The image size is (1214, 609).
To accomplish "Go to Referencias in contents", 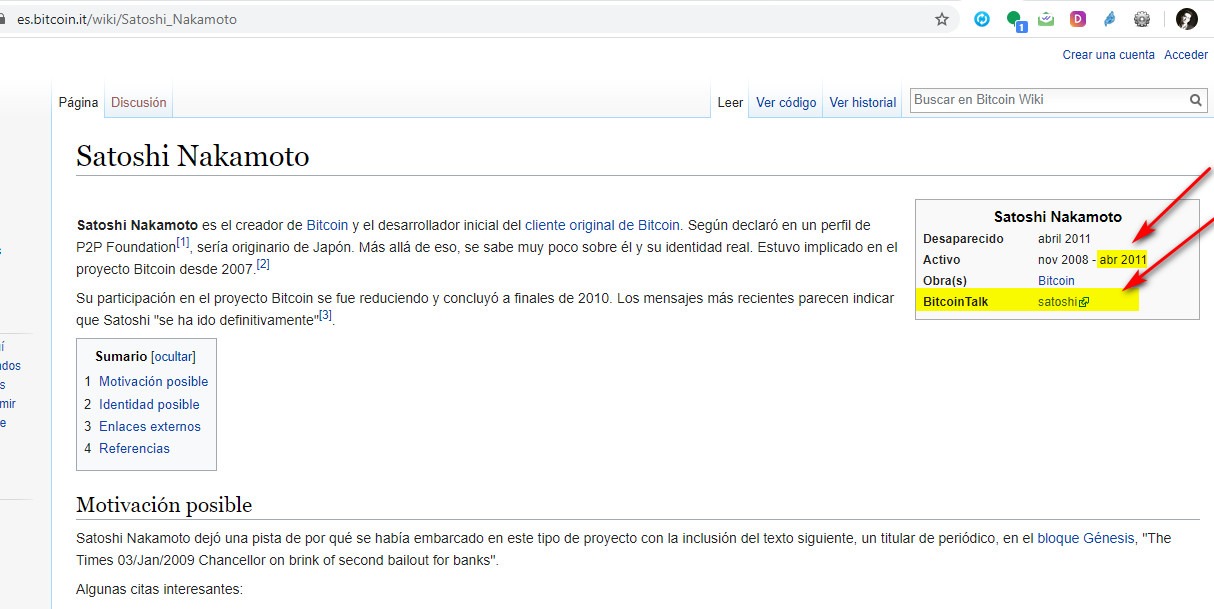I will click(x=134, y=448).
